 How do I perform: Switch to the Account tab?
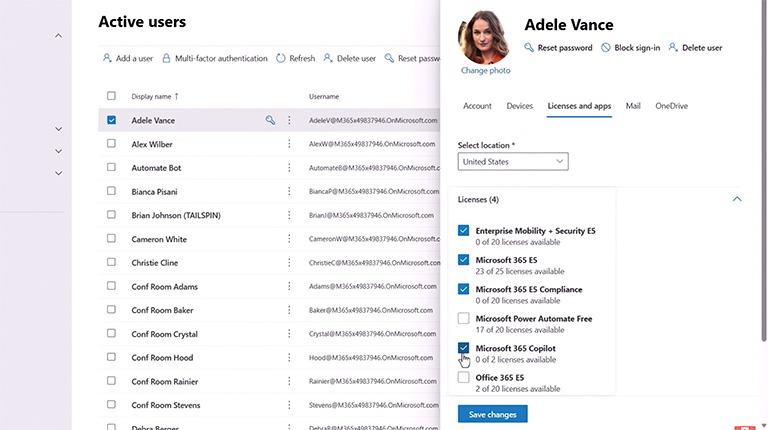tap(477, 106)
